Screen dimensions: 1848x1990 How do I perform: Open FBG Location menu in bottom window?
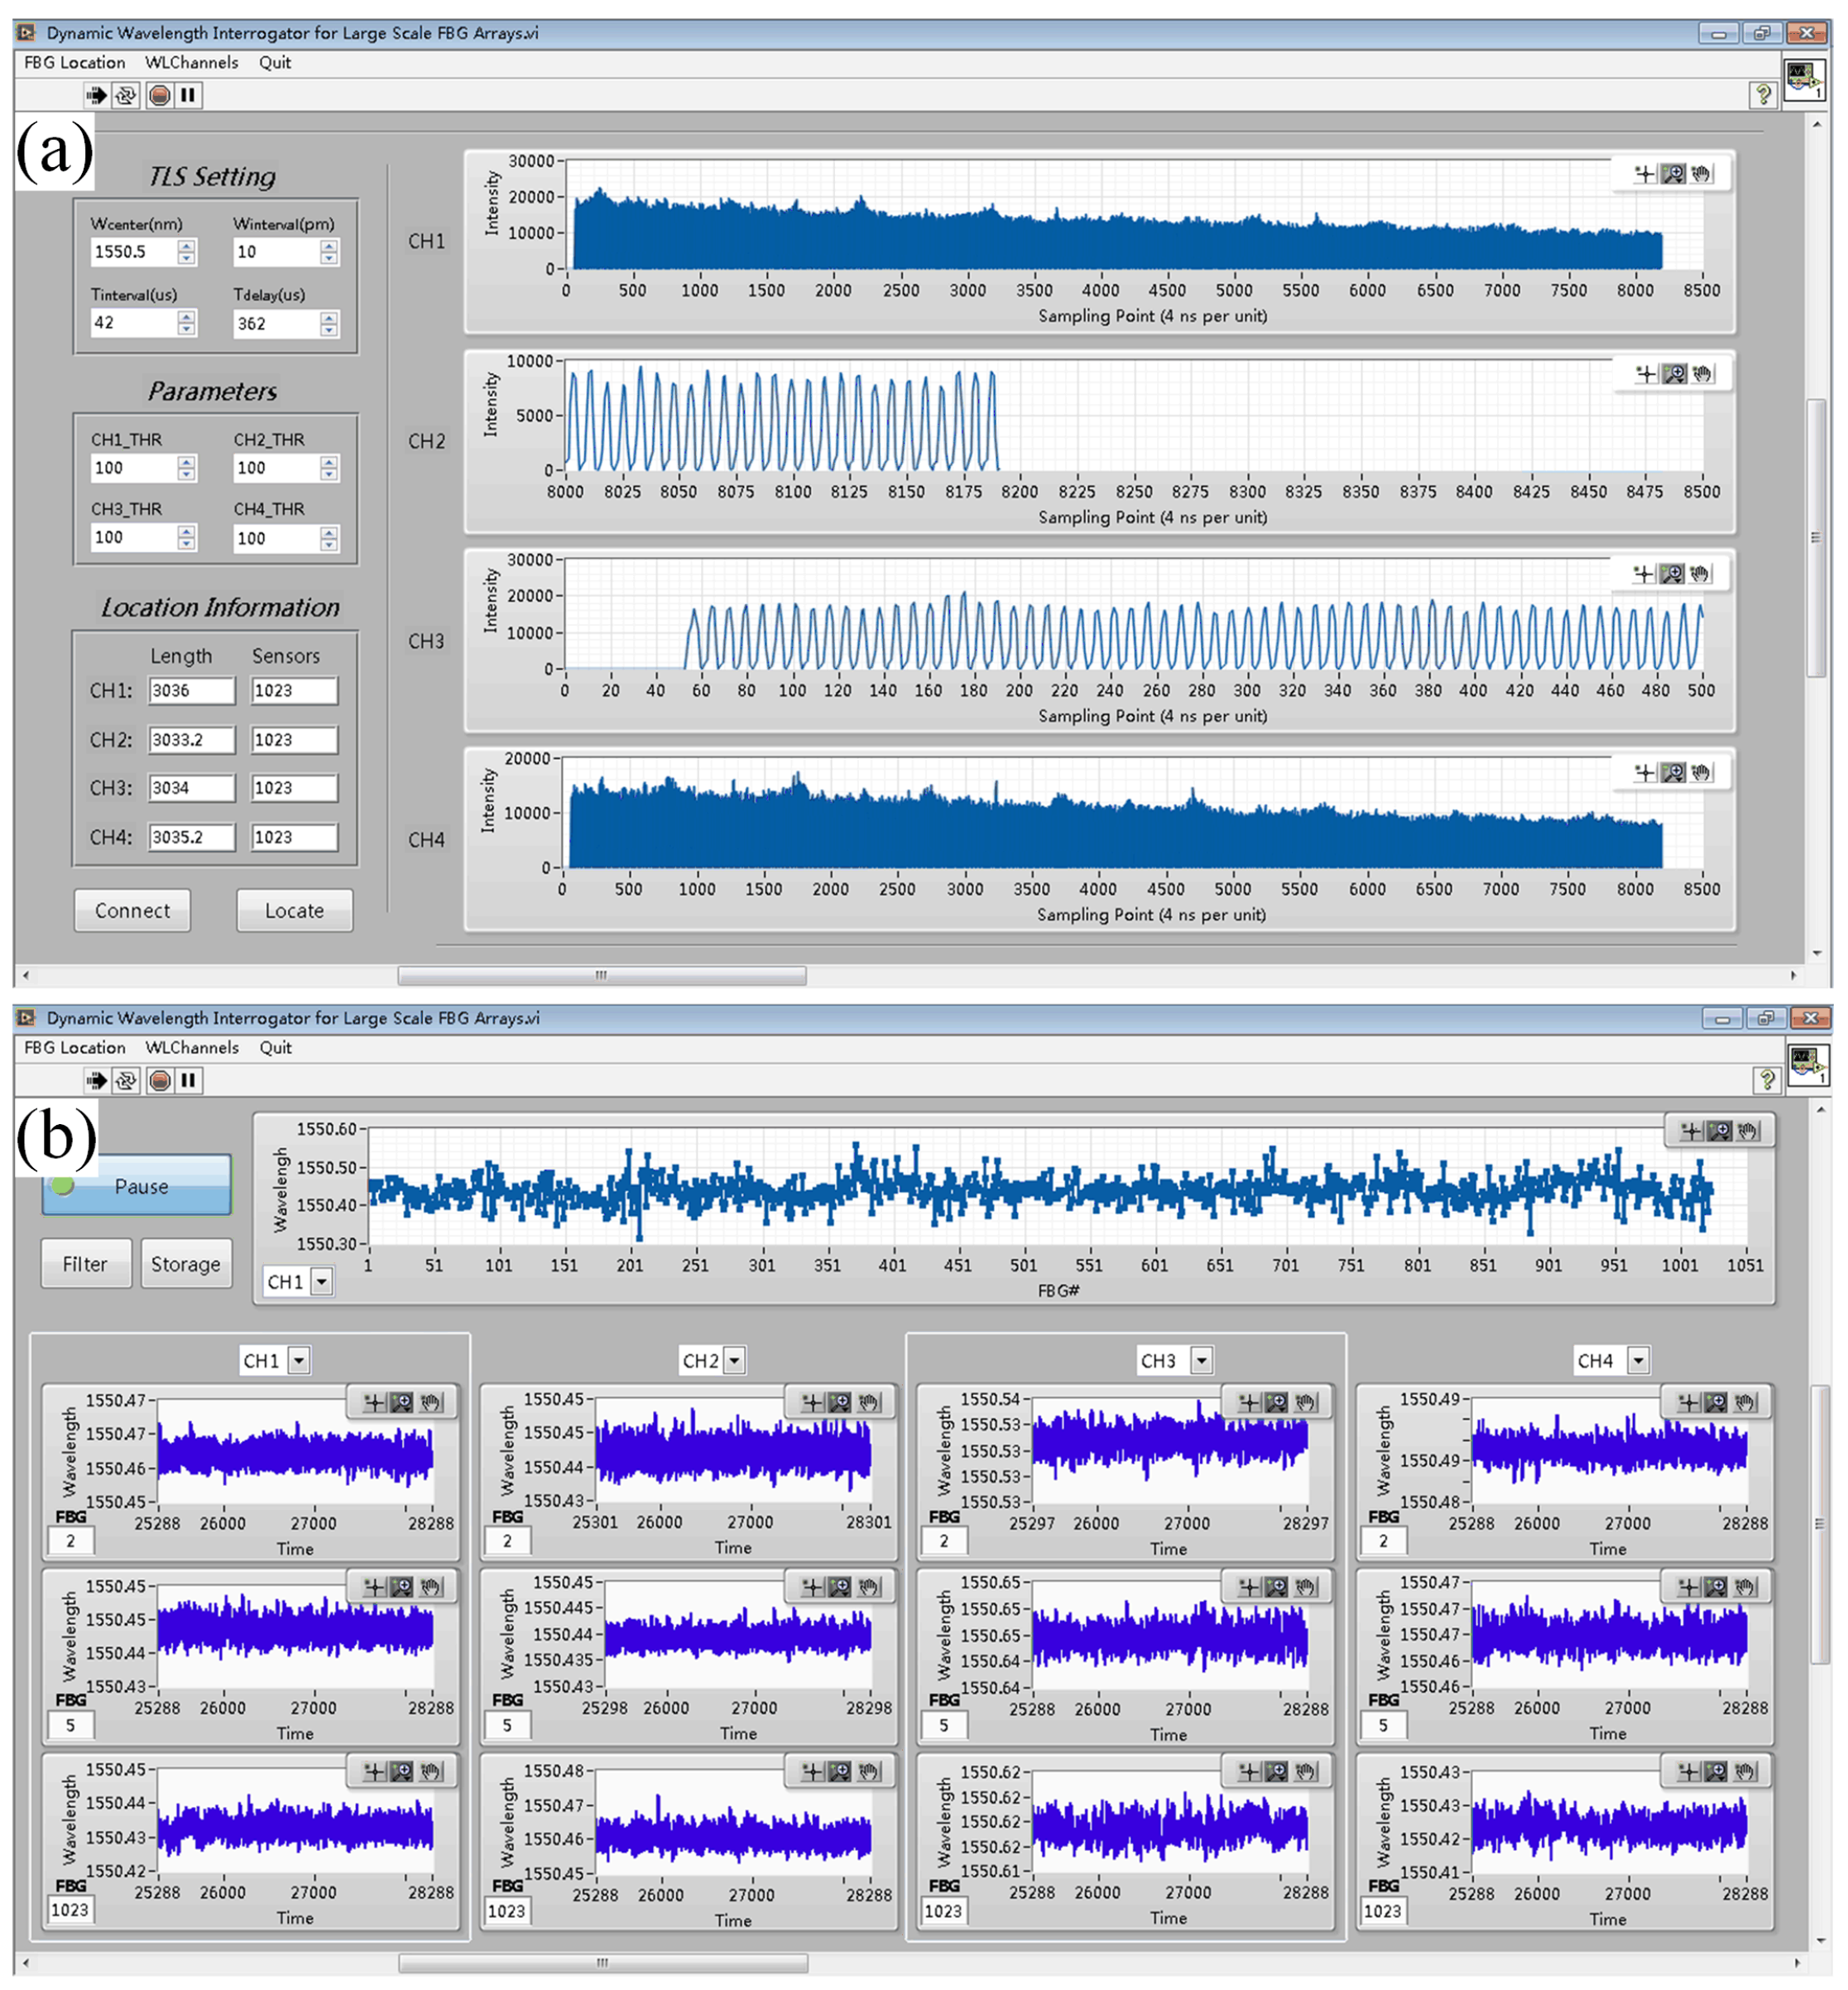click(75, 1047)
